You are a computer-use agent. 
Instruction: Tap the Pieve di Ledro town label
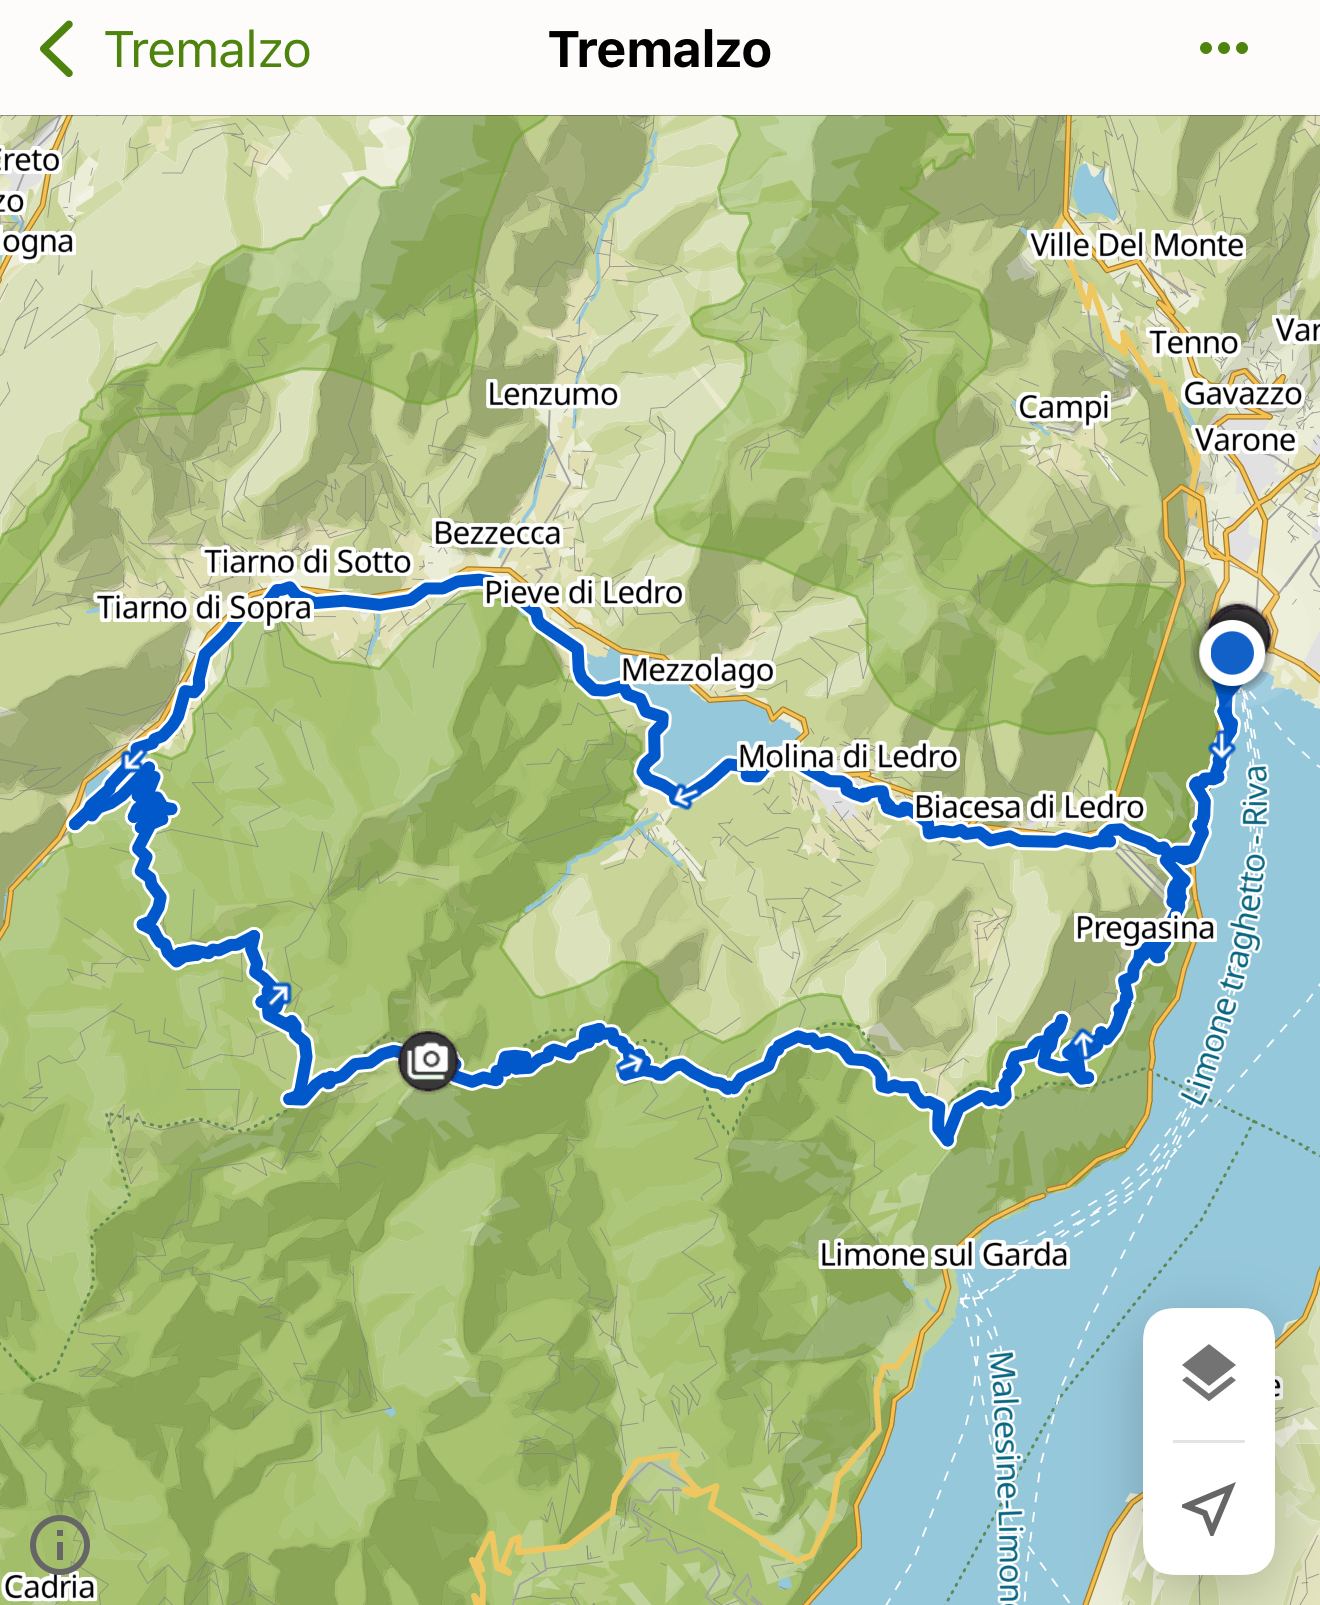583,593
